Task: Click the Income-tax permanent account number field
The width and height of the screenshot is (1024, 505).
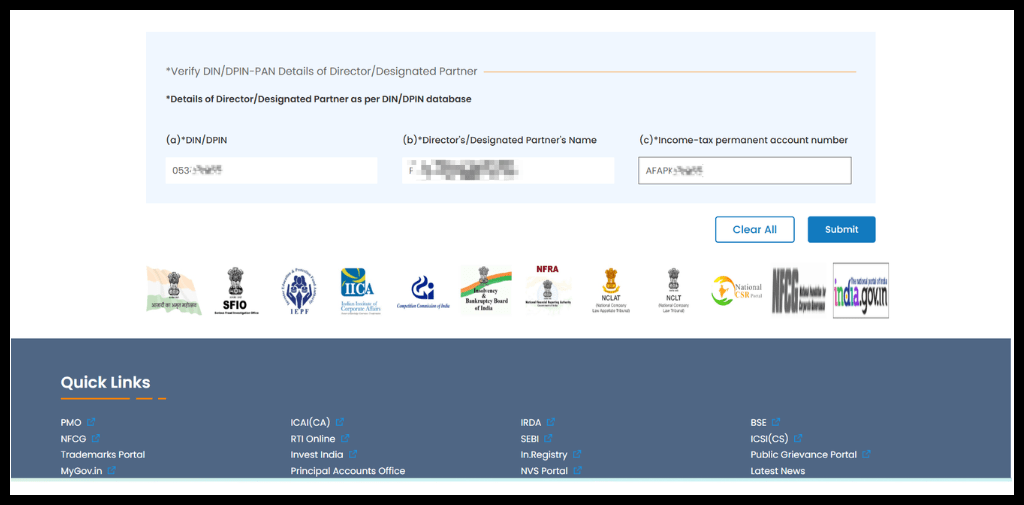Action: [744, 171]
